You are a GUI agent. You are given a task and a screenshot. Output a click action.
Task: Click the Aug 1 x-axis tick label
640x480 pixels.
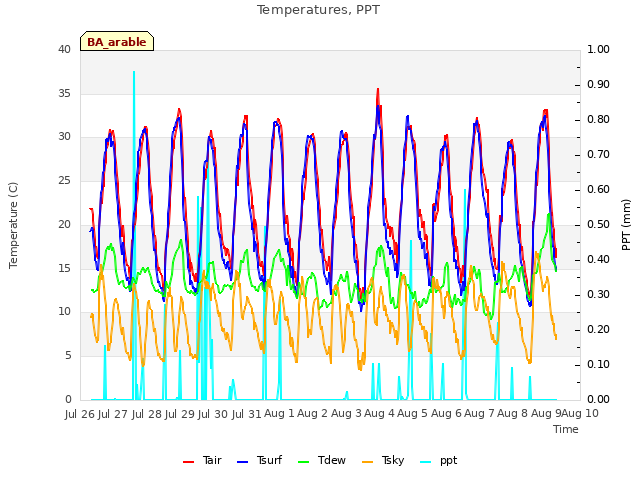click(x=279, y=413)
